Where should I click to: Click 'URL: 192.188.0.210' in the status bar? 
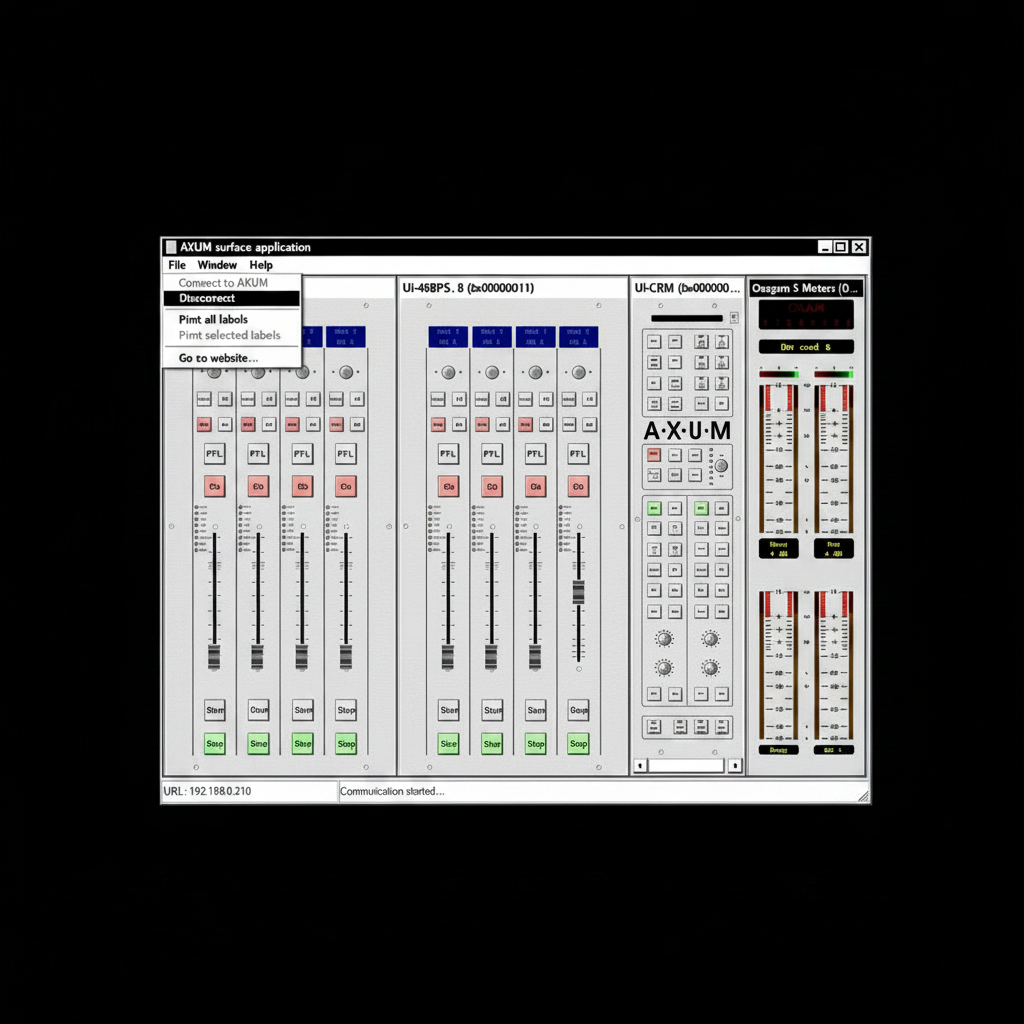click(x=207, y=791)
